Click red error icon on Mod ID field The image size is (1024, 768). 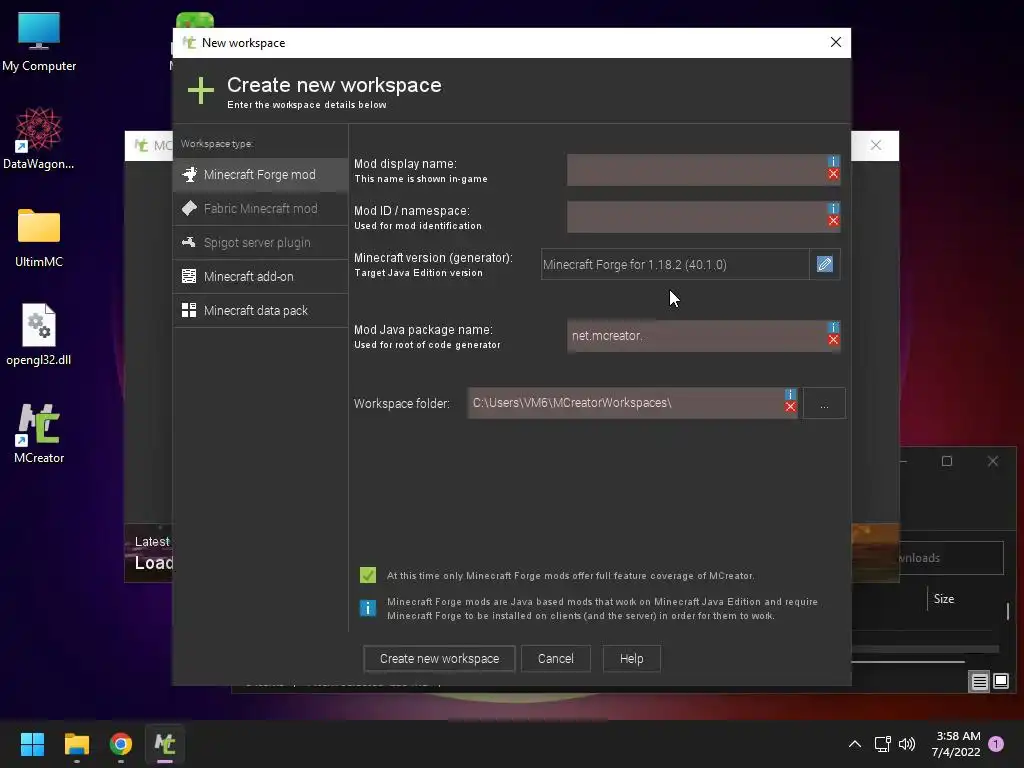833,221
